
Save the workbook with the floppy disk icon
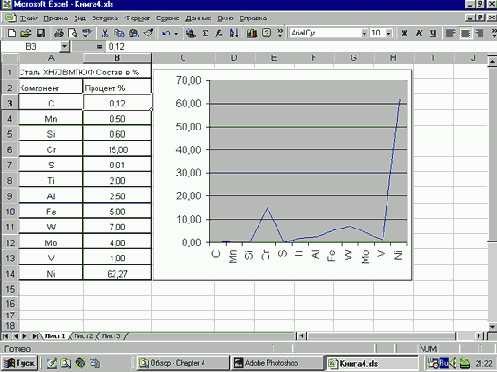pos(41,33)
